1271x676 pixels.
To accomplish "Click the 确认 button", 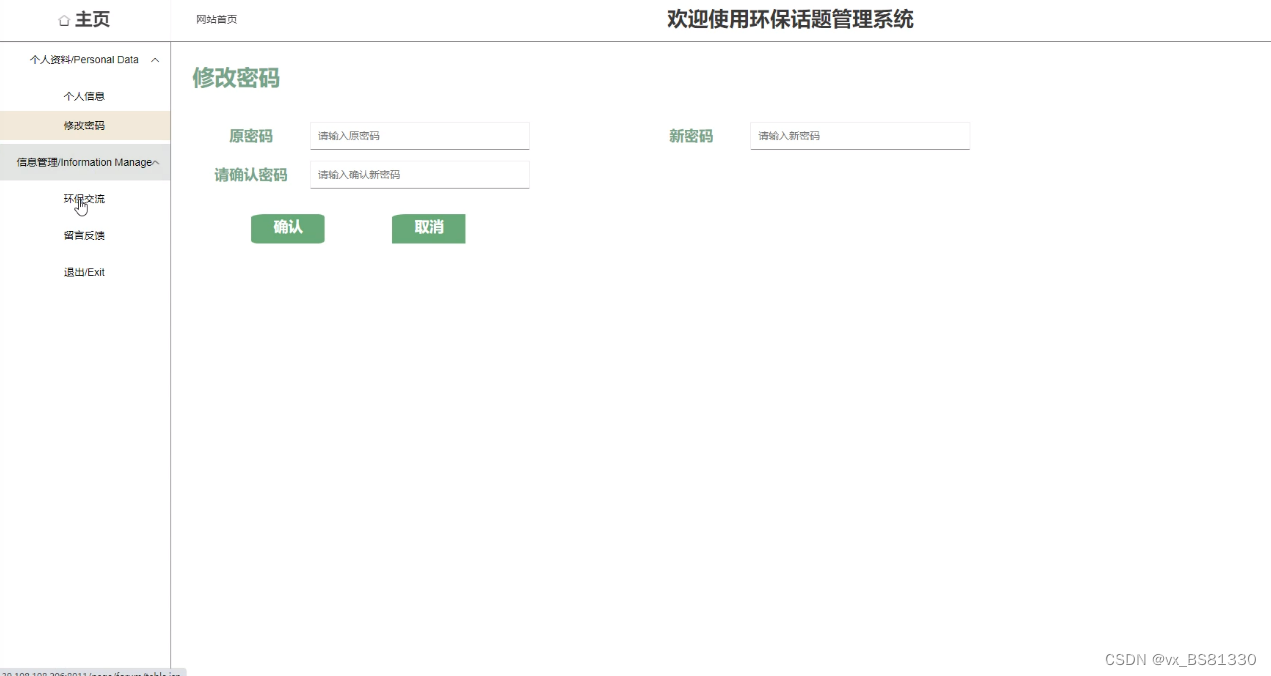I will click(288, 228).
